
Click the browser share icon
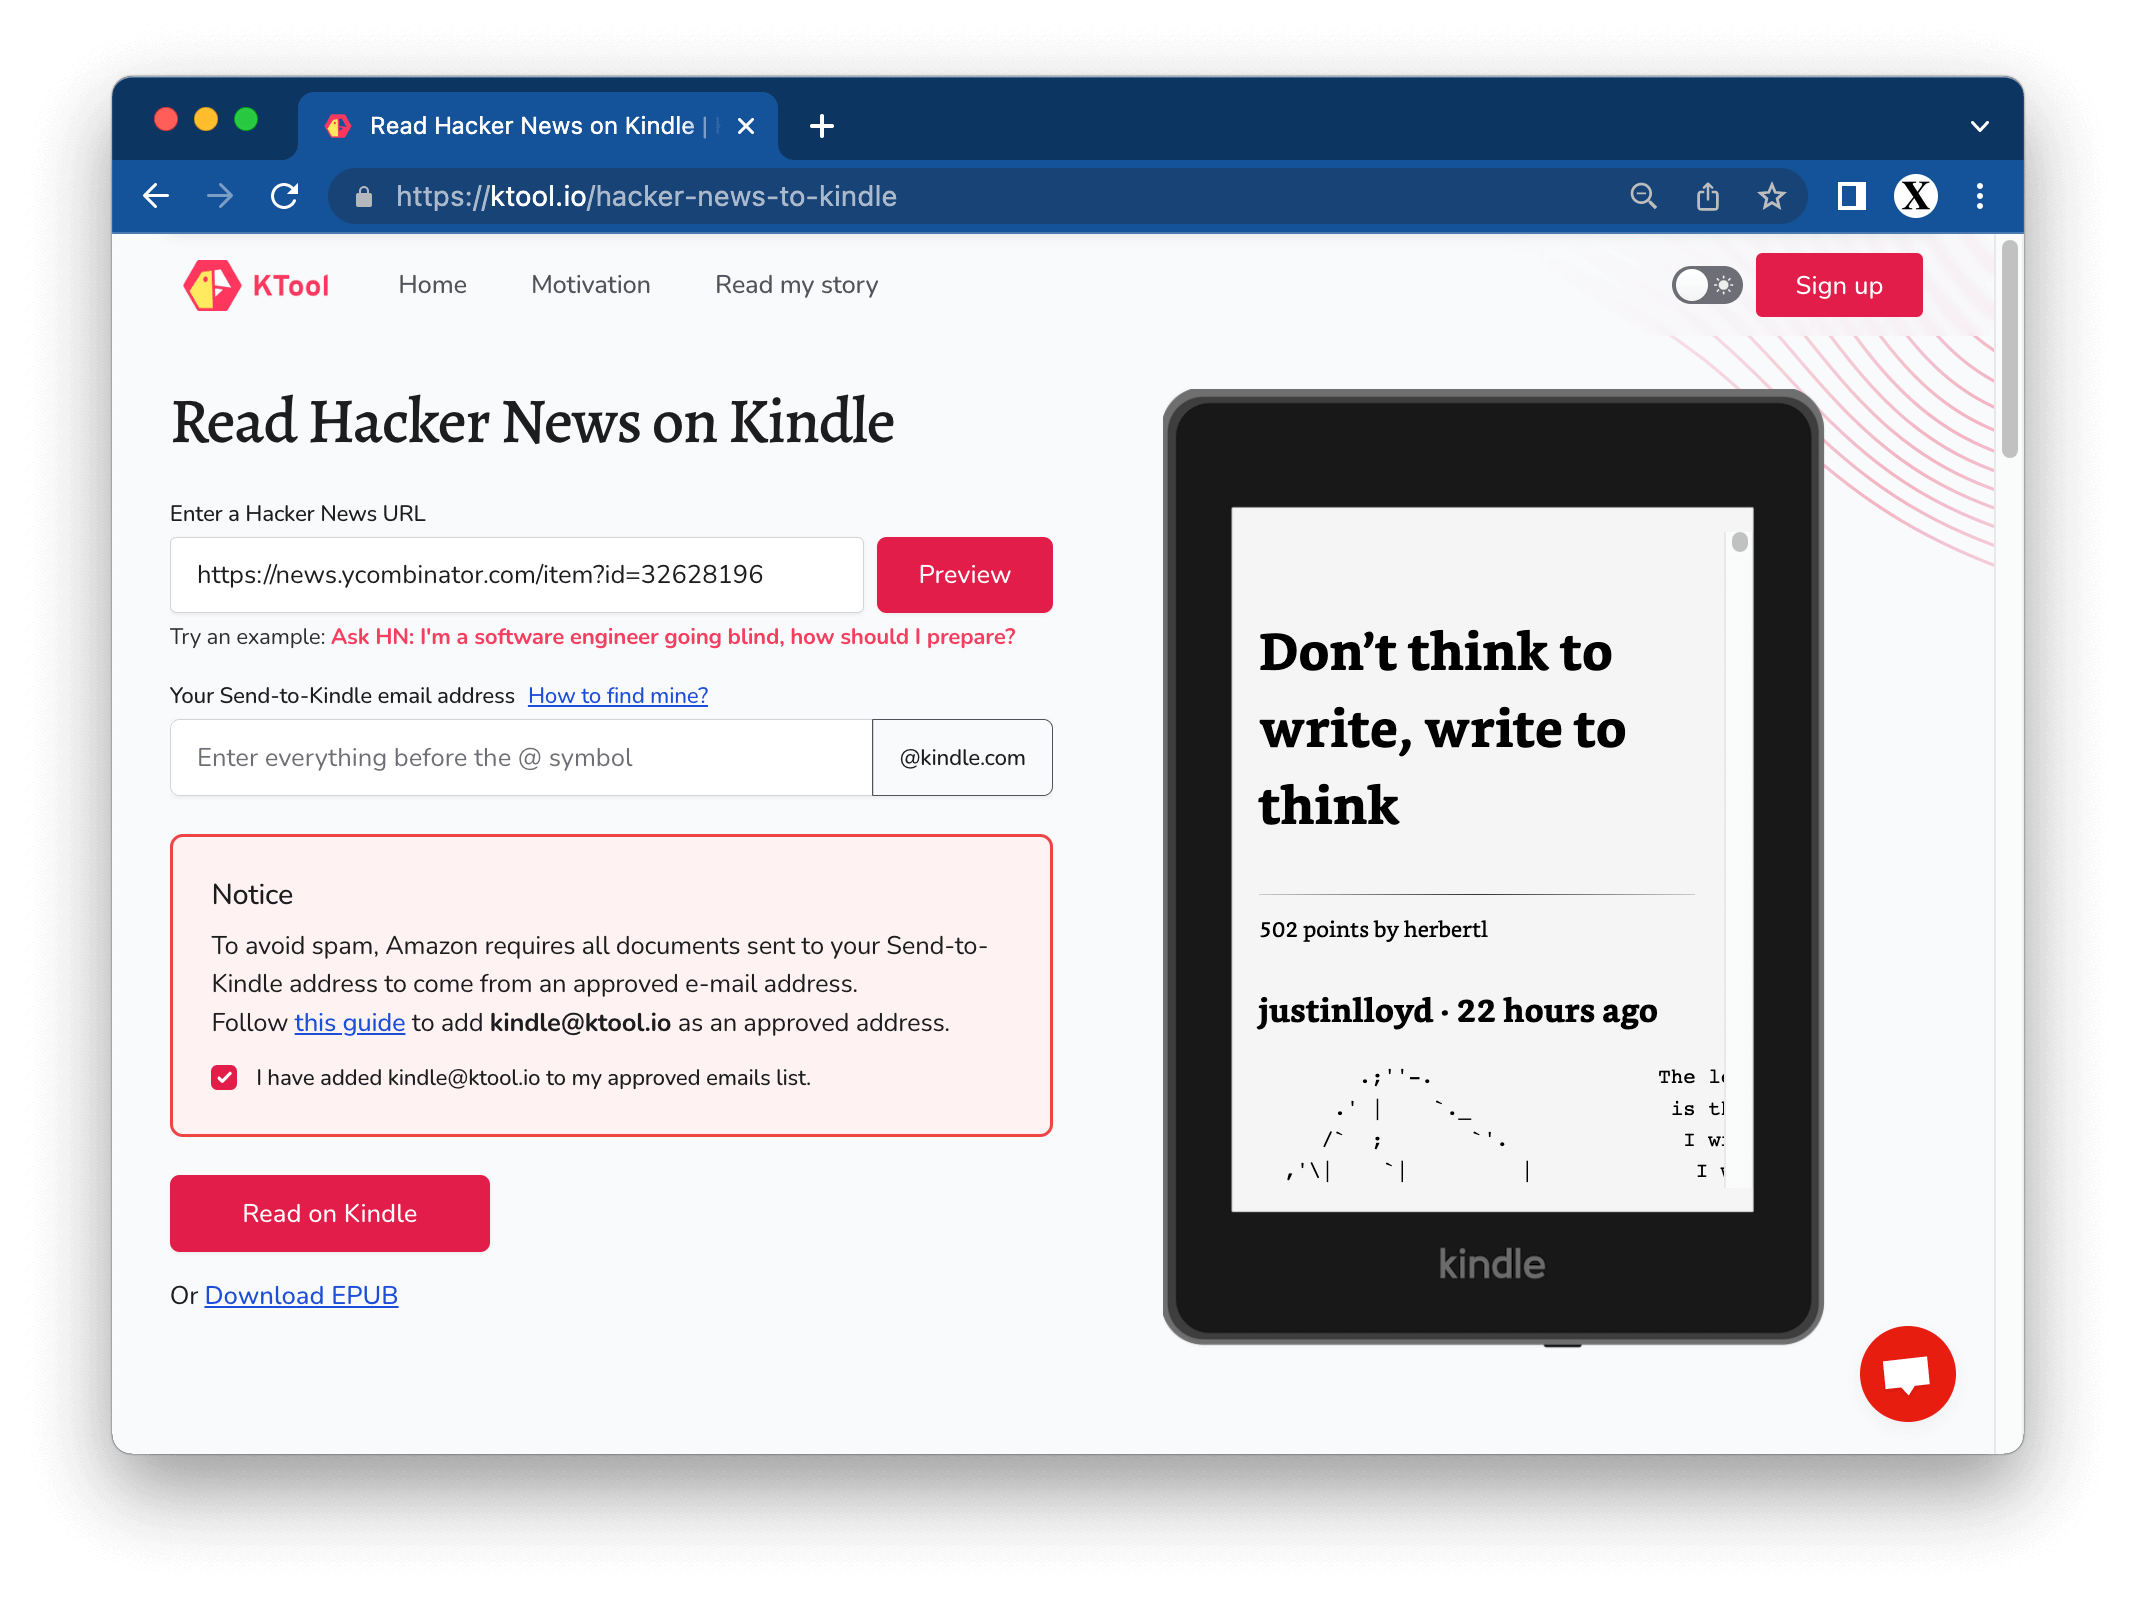pyautogui.click(x=1707, y=199)
